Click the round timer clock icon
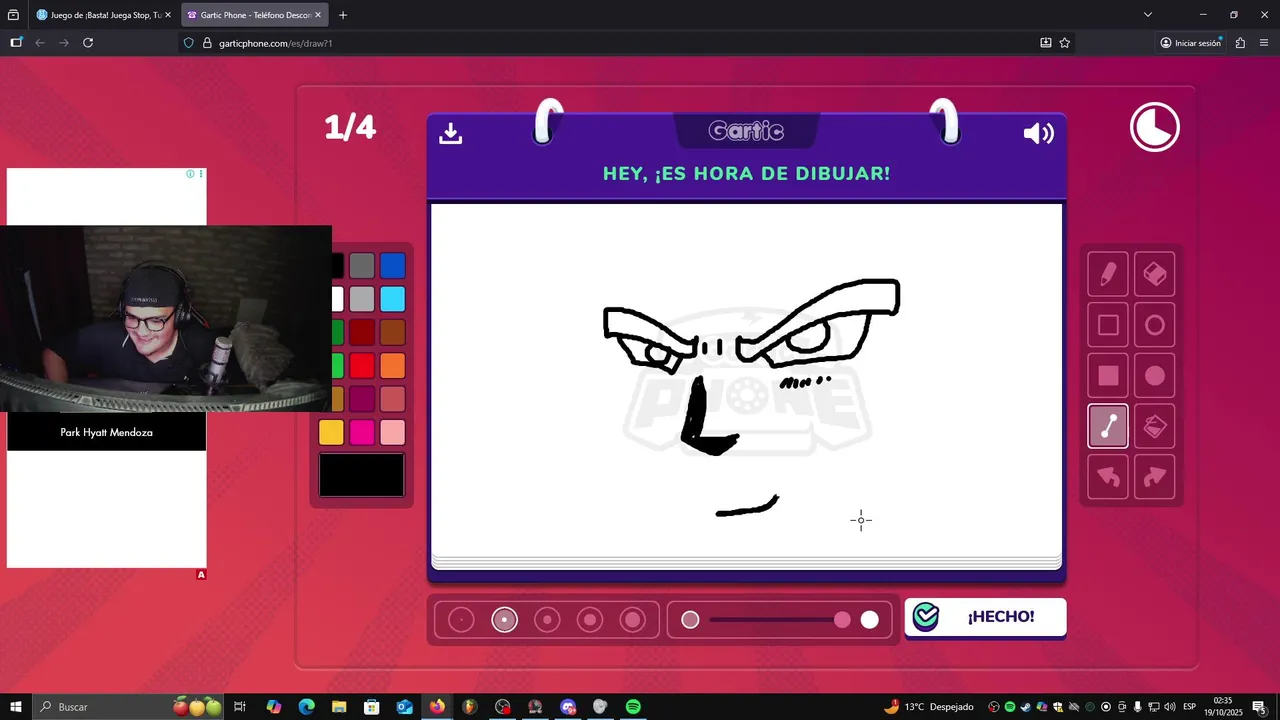 (1155, 128)
